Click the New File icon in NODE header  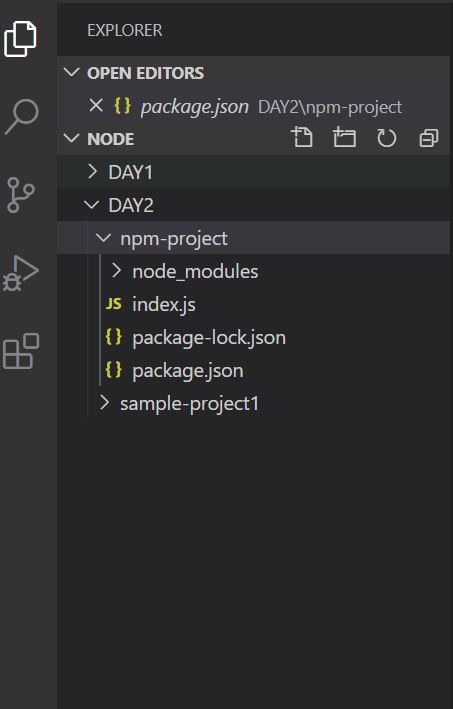(302, 137)
